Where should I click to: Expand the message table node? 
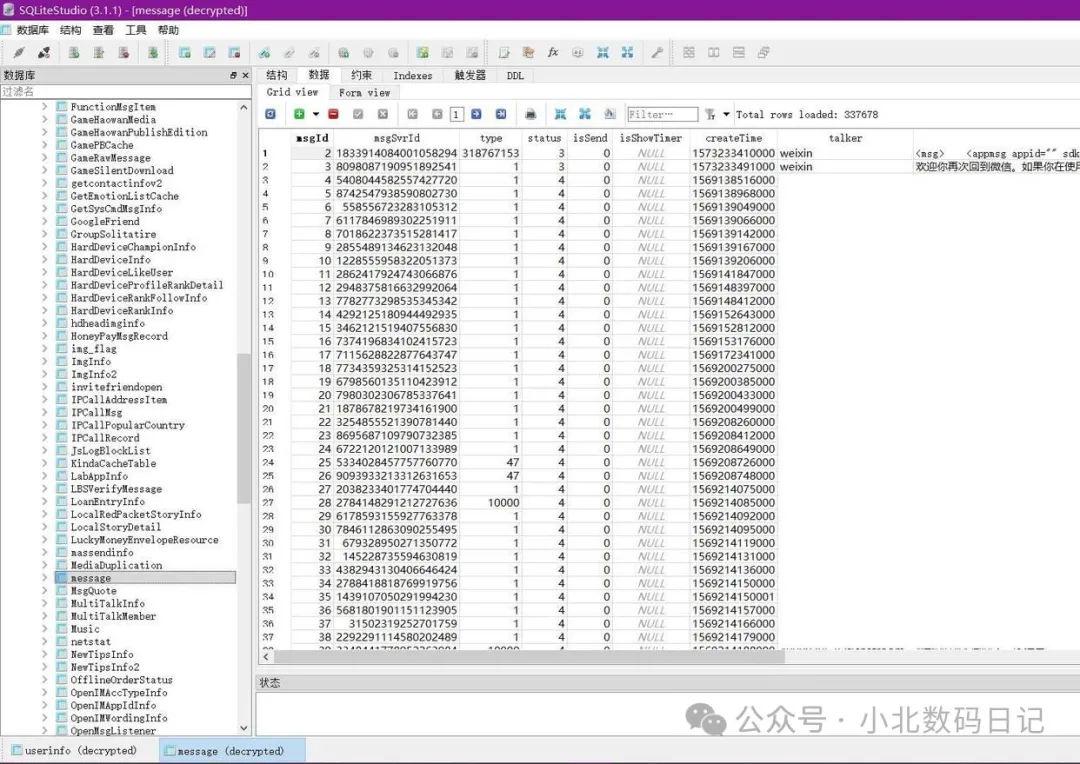45,578
